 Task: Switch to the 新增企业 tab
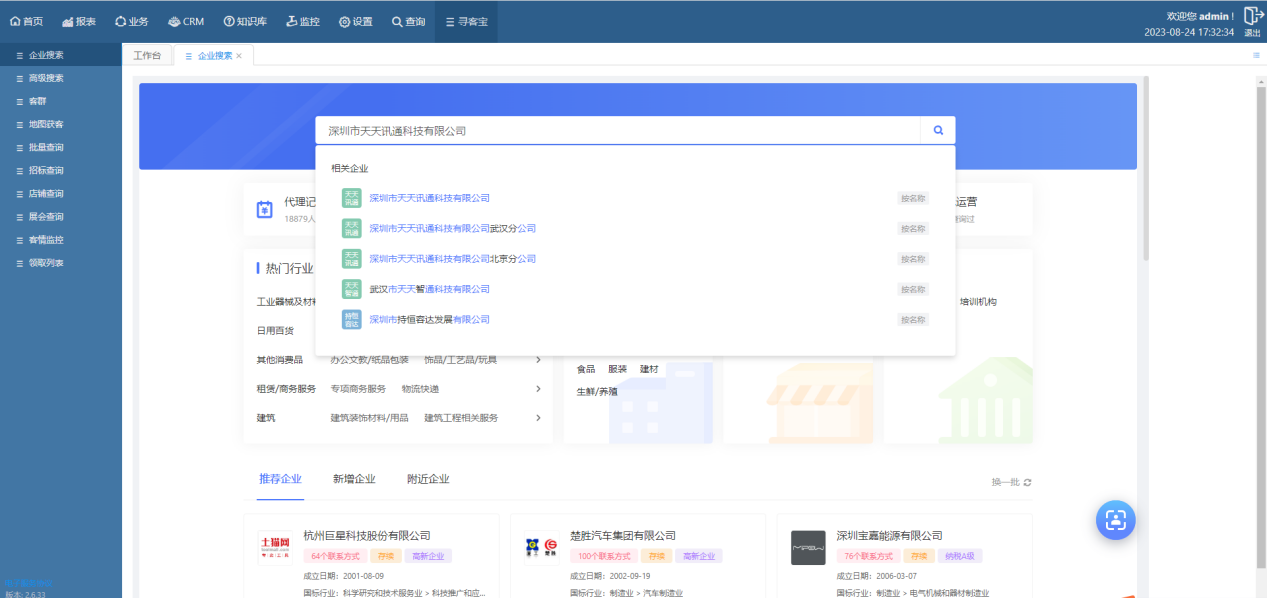point(354,479)
